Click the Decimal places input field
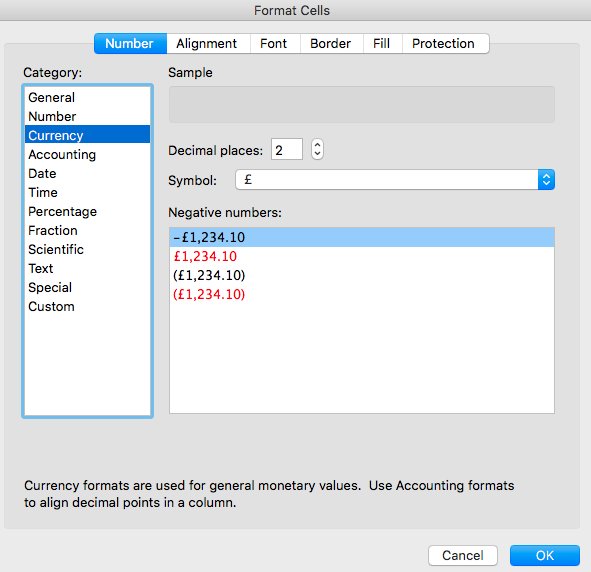The width and height of the screenshot is (591, 572). click(287, 149)
